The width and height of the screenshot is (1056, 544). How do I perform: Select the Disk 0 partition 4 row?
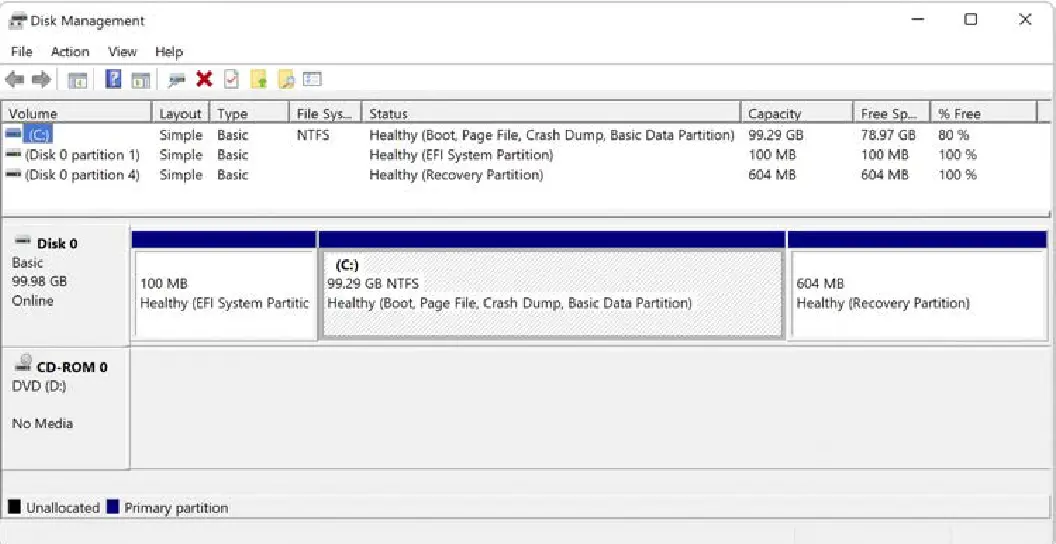[81, 175]
